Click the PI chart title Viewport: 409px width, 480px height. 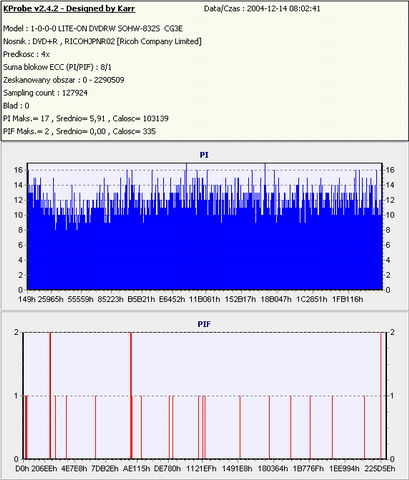[x=204, y=155]
